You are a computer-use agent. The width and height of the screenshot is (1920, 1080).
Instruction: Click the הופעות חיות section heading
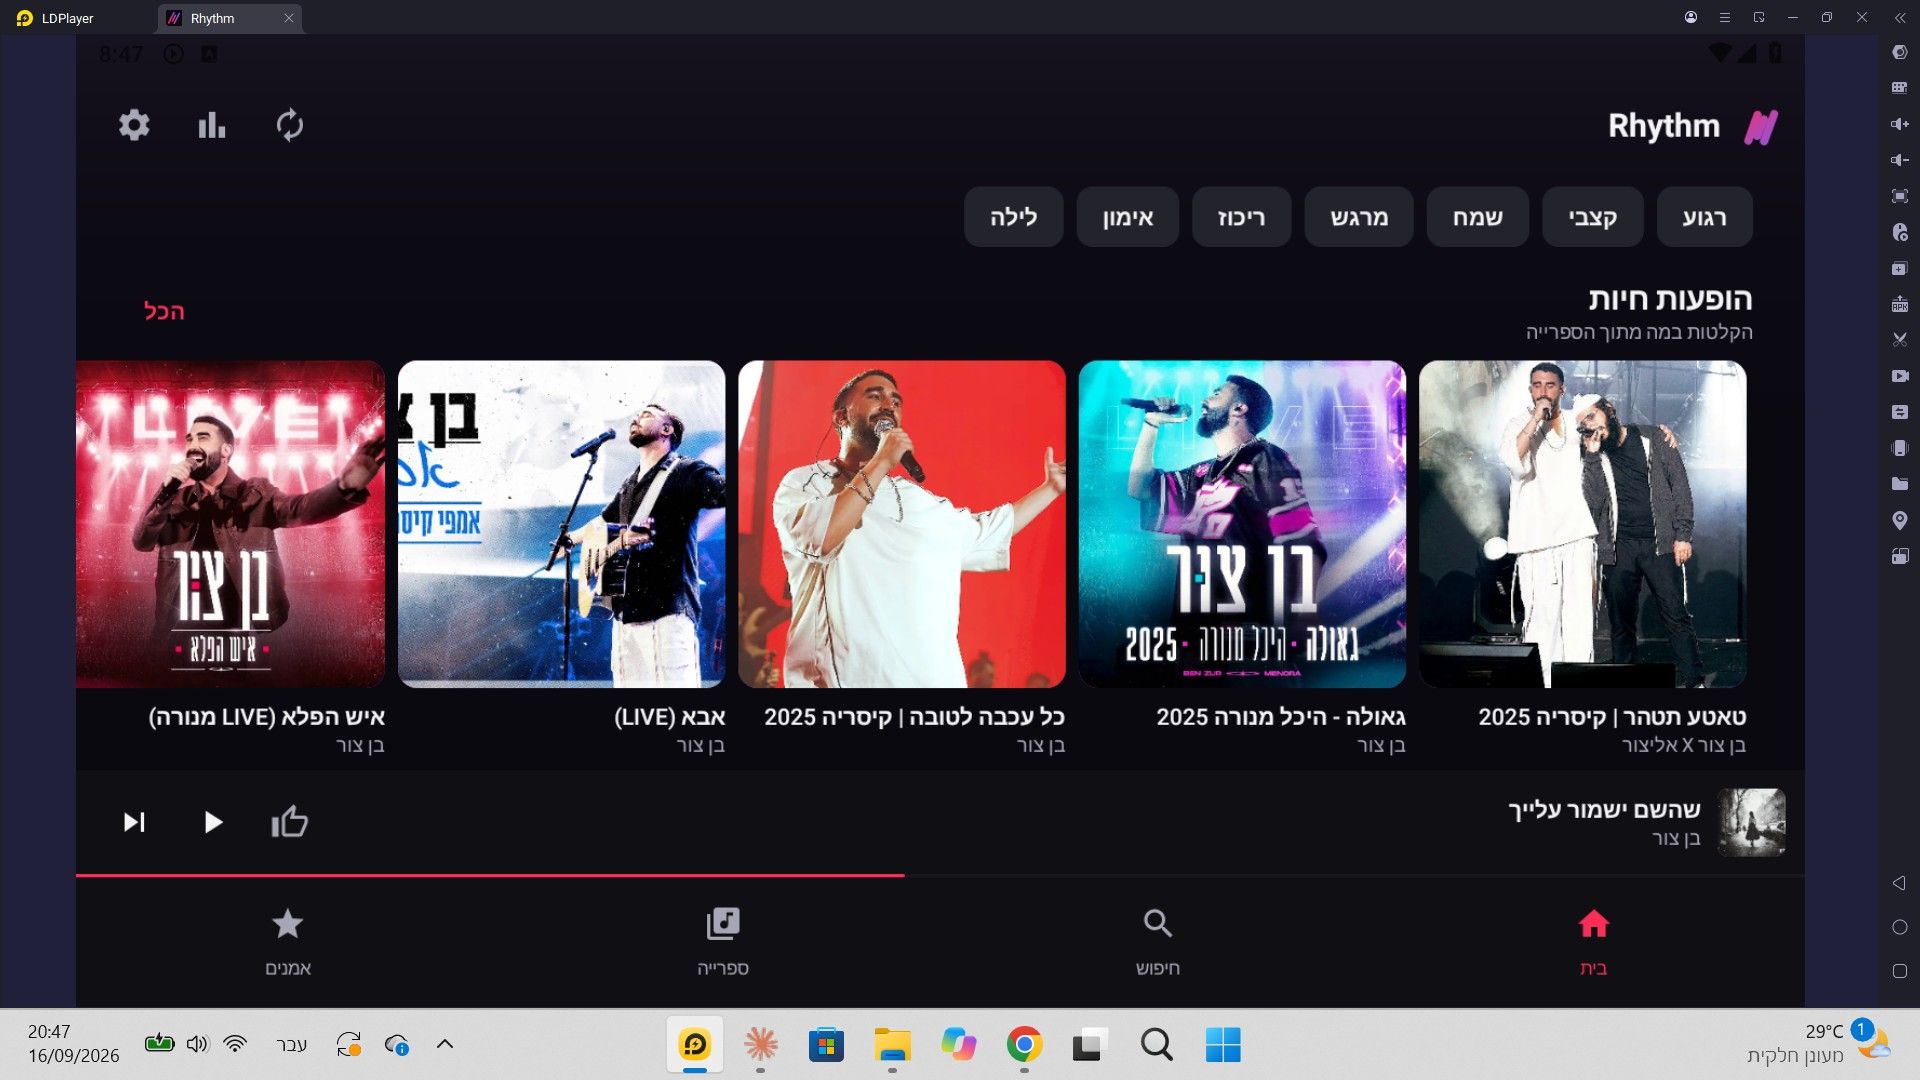[x=1670, y=299]
